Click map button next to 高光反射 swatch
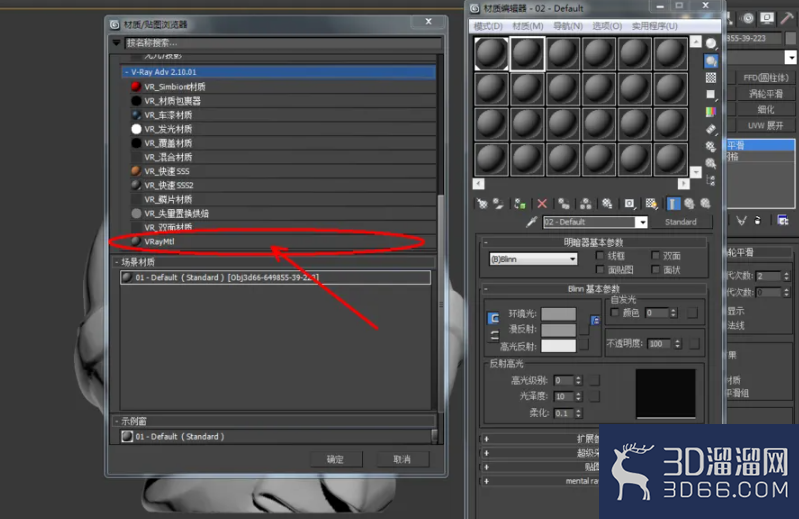 (584, 346)
